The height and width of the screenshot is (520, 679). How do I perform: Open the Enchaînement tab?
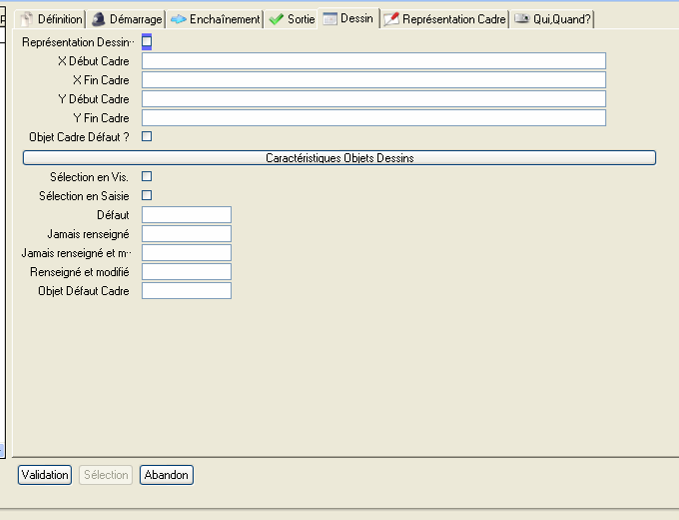point(215,19)
